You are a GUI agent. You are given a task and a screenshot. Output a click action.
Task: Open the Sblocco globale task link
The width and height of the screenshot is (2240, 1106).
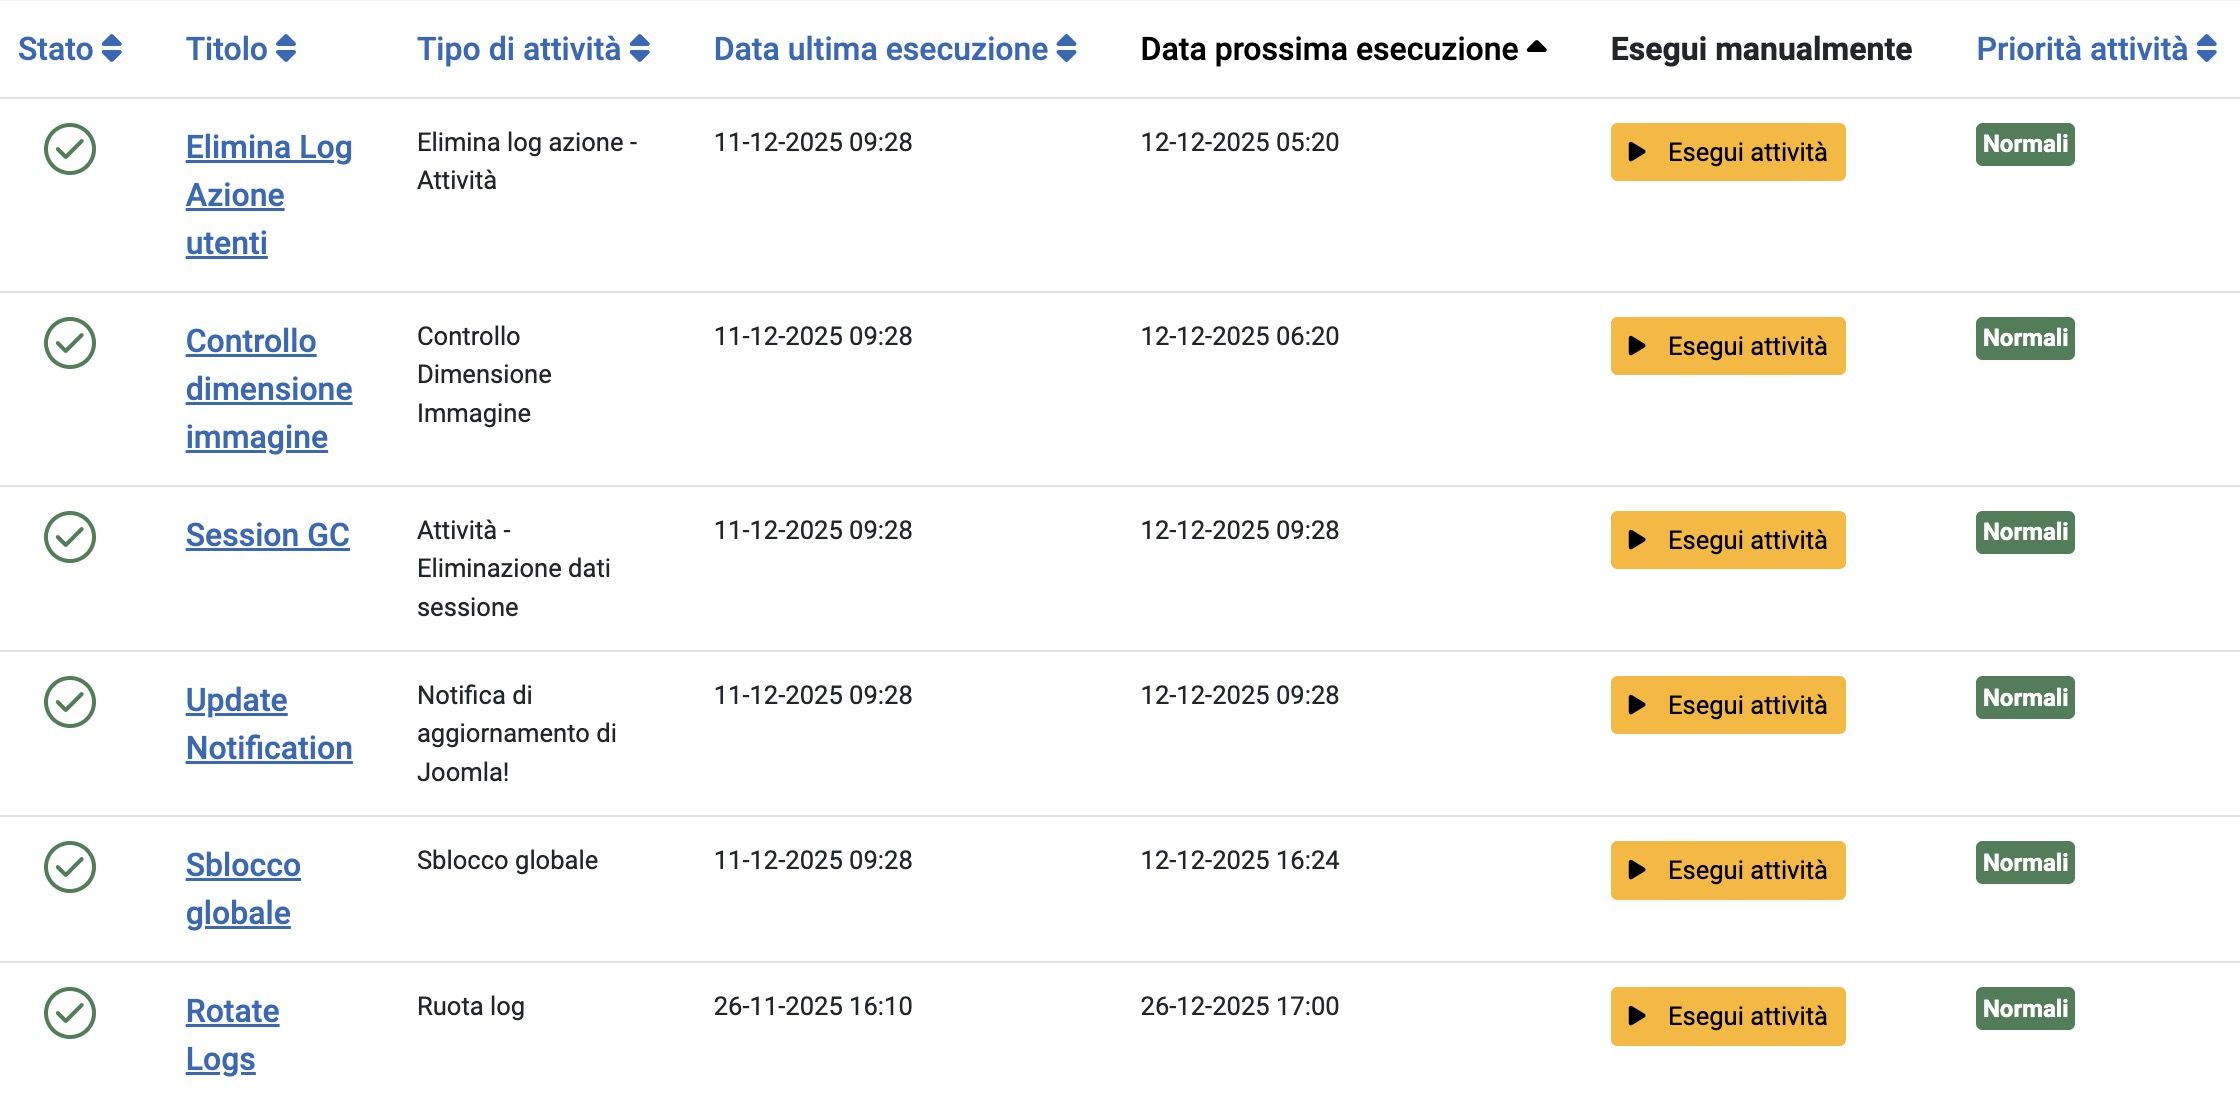click(x=243, y=889)
